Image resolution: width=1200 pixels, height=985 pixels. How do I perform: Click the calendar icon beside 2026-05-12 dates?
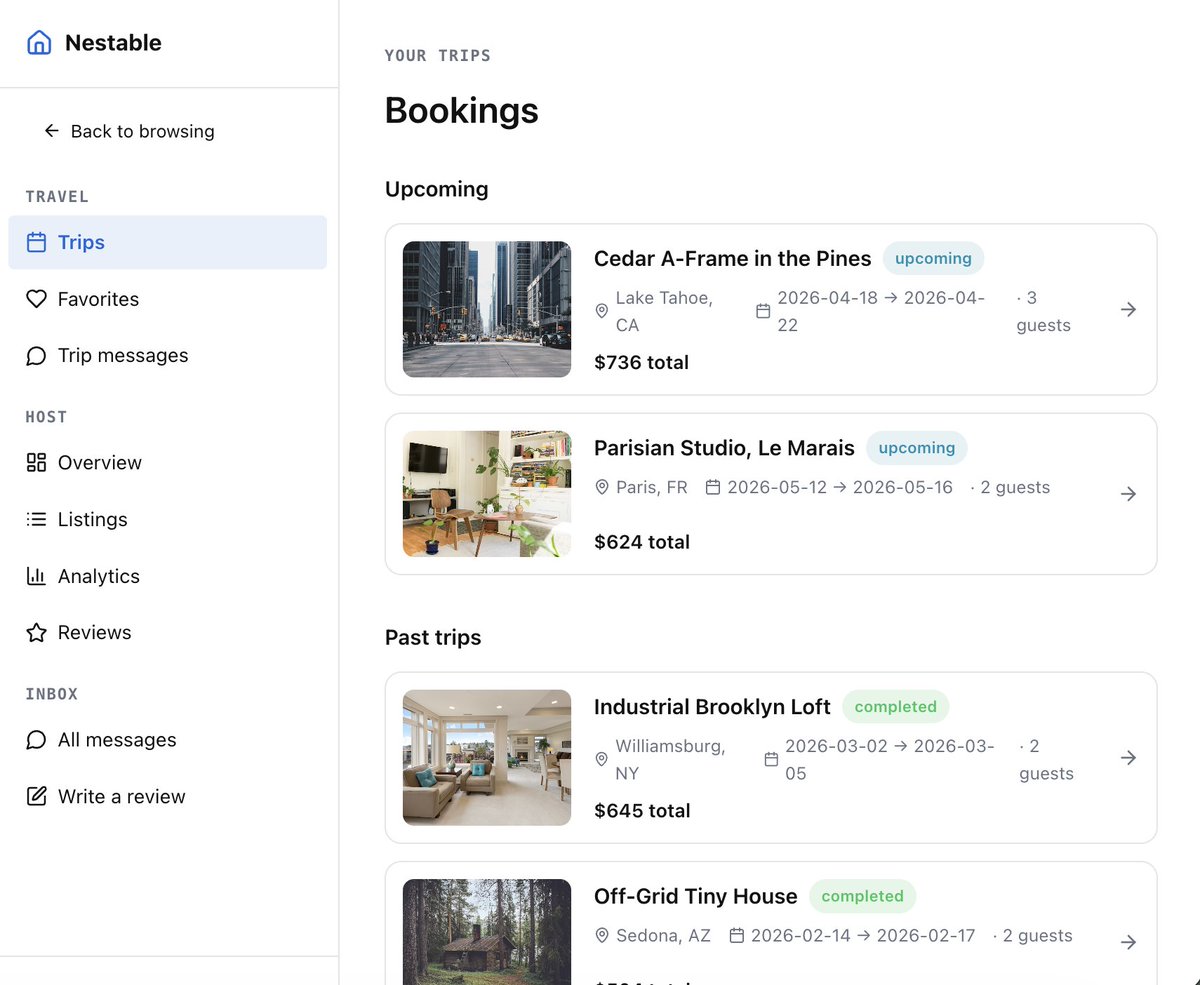point(713,487)
